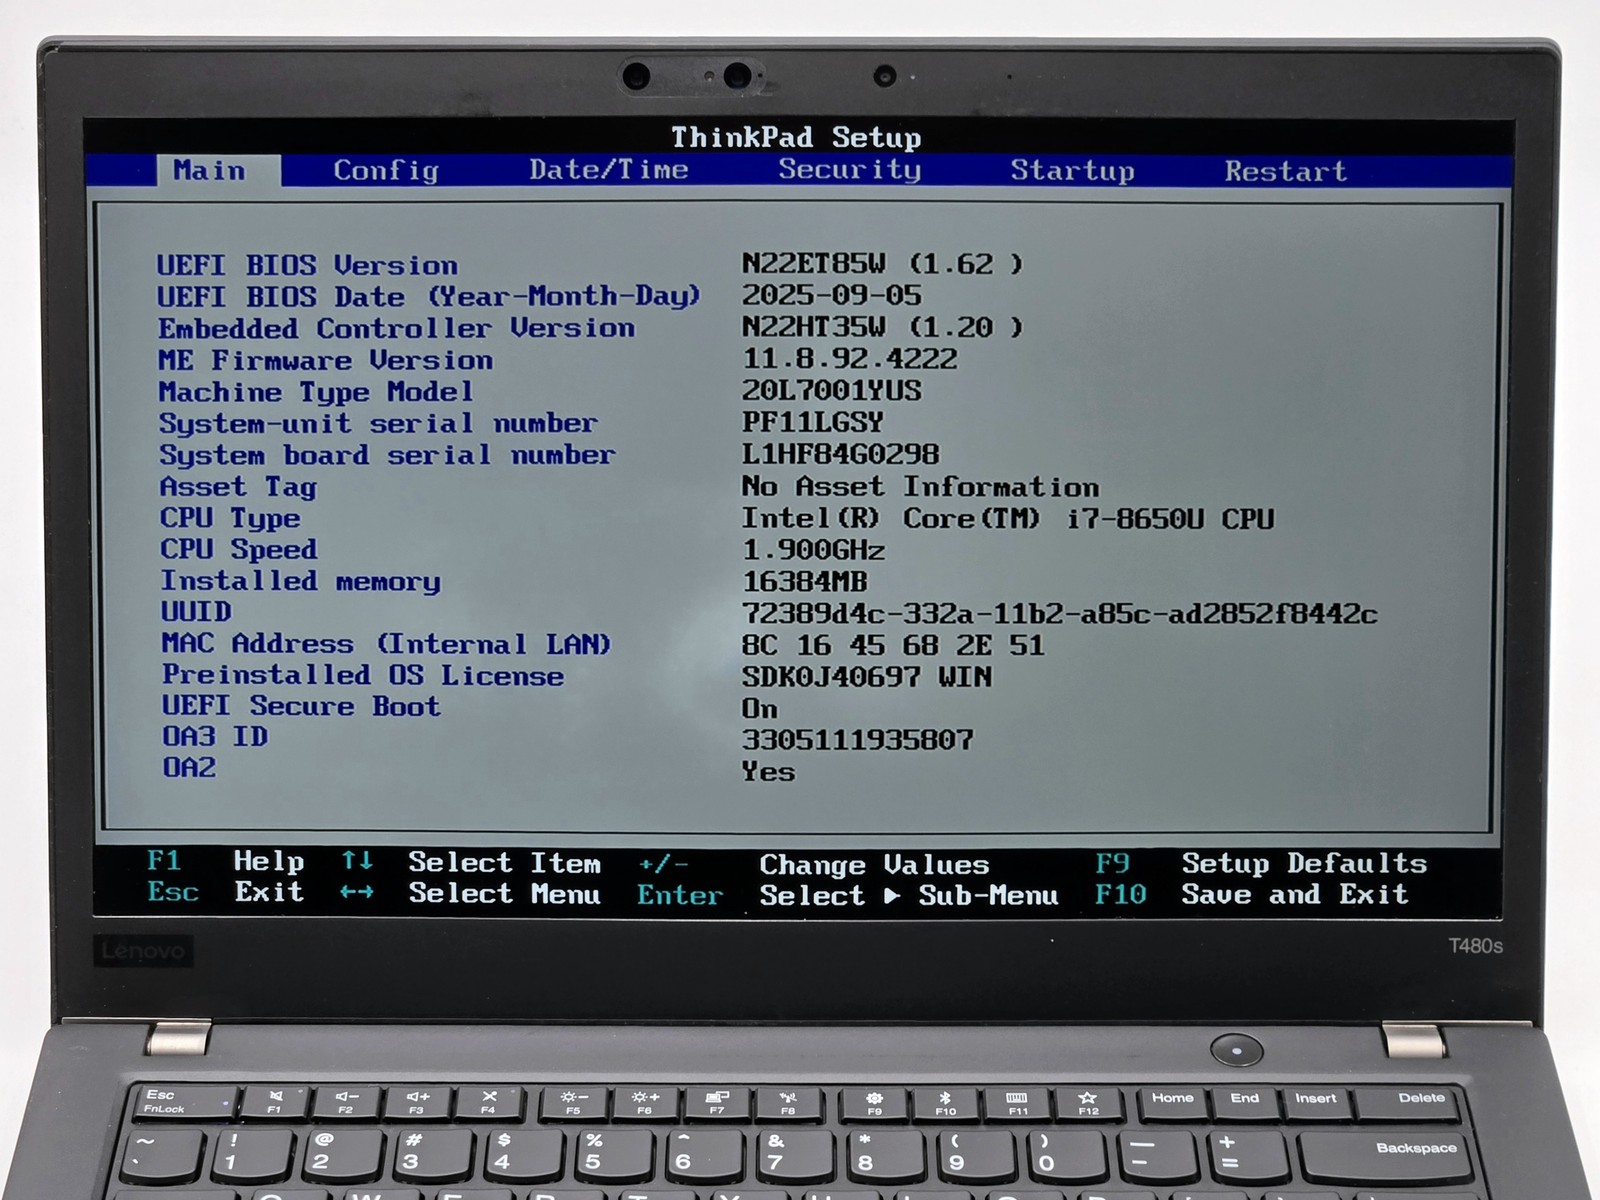Click the UUID value starting 72389d4c

pos(1059,613)
